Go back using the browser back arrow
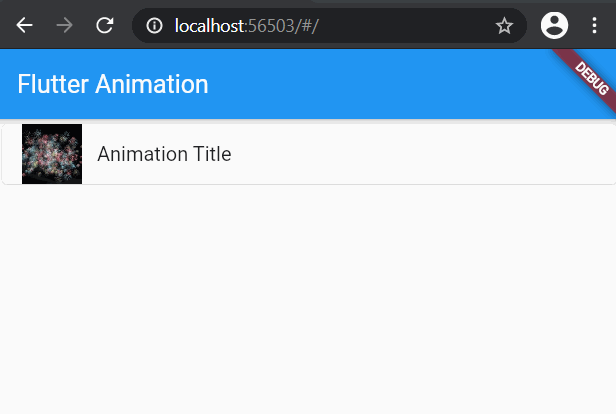This screenshot has width=616, height=414. click(x=24, y=26)
